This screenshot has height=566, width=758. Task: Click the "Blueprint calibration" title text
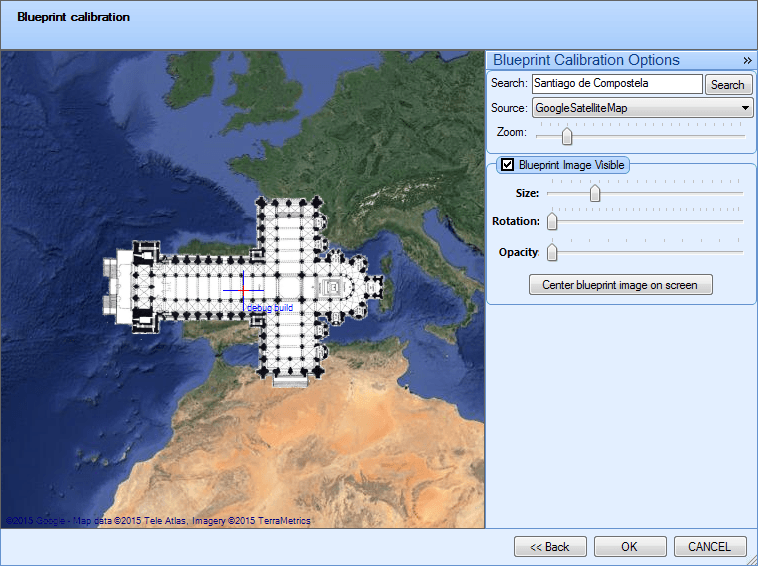click(73, 17)
